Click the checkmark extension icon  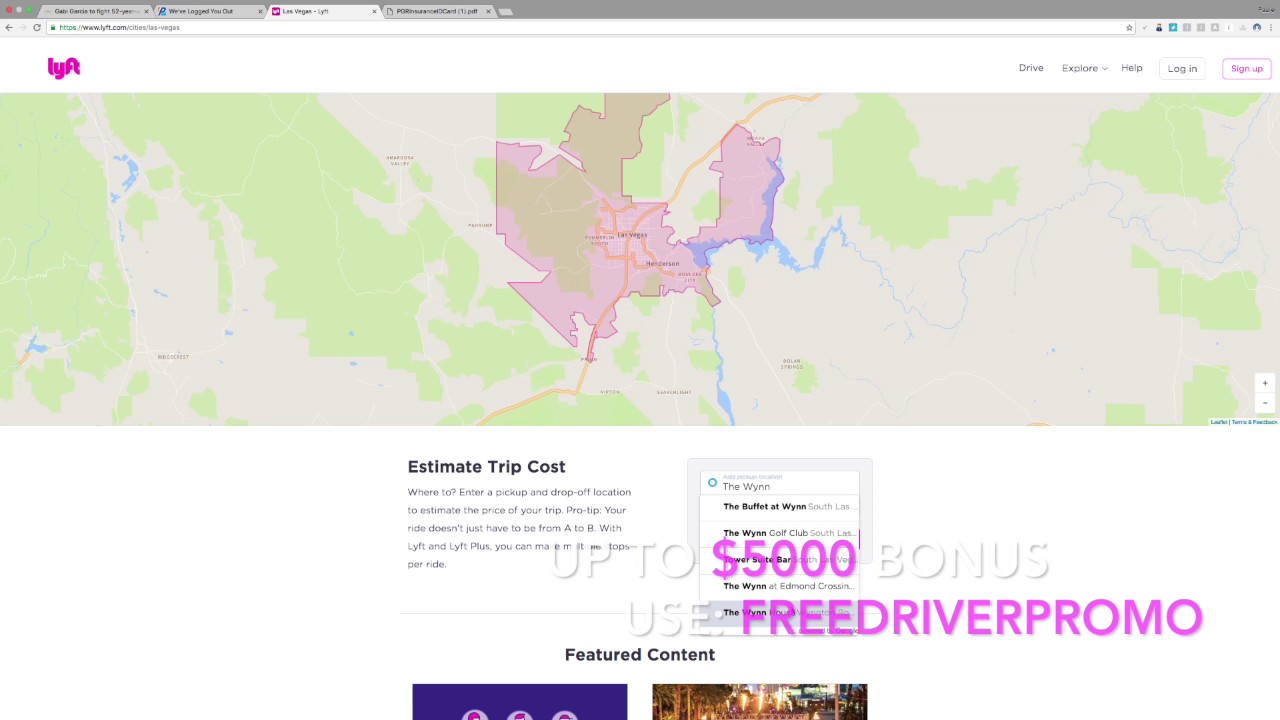tap(1145, 27)
